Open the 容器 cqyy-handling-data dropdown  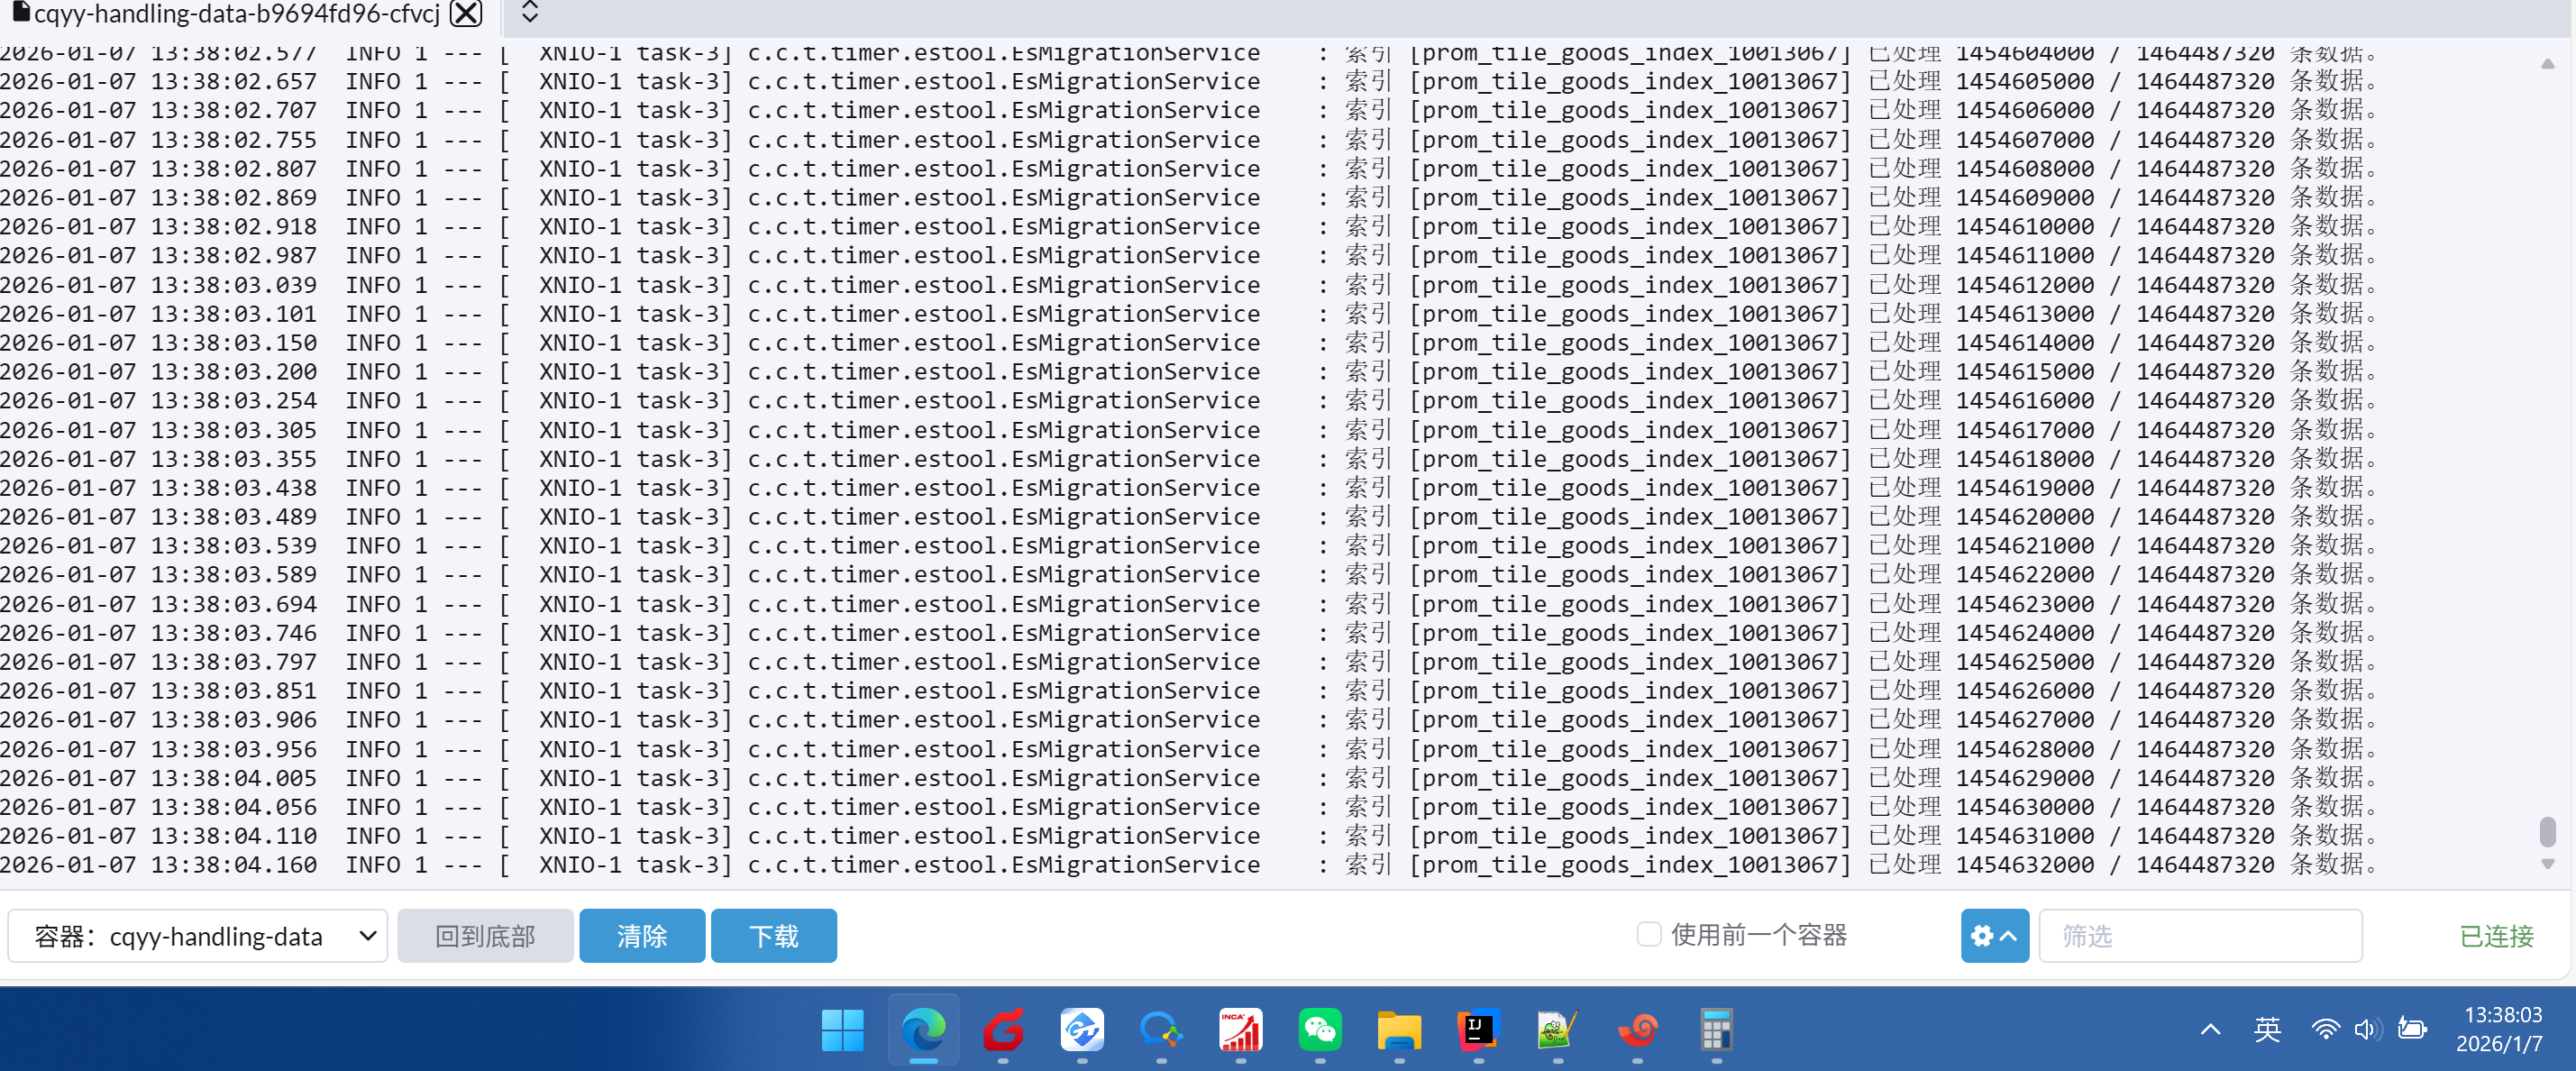[198, 936]
